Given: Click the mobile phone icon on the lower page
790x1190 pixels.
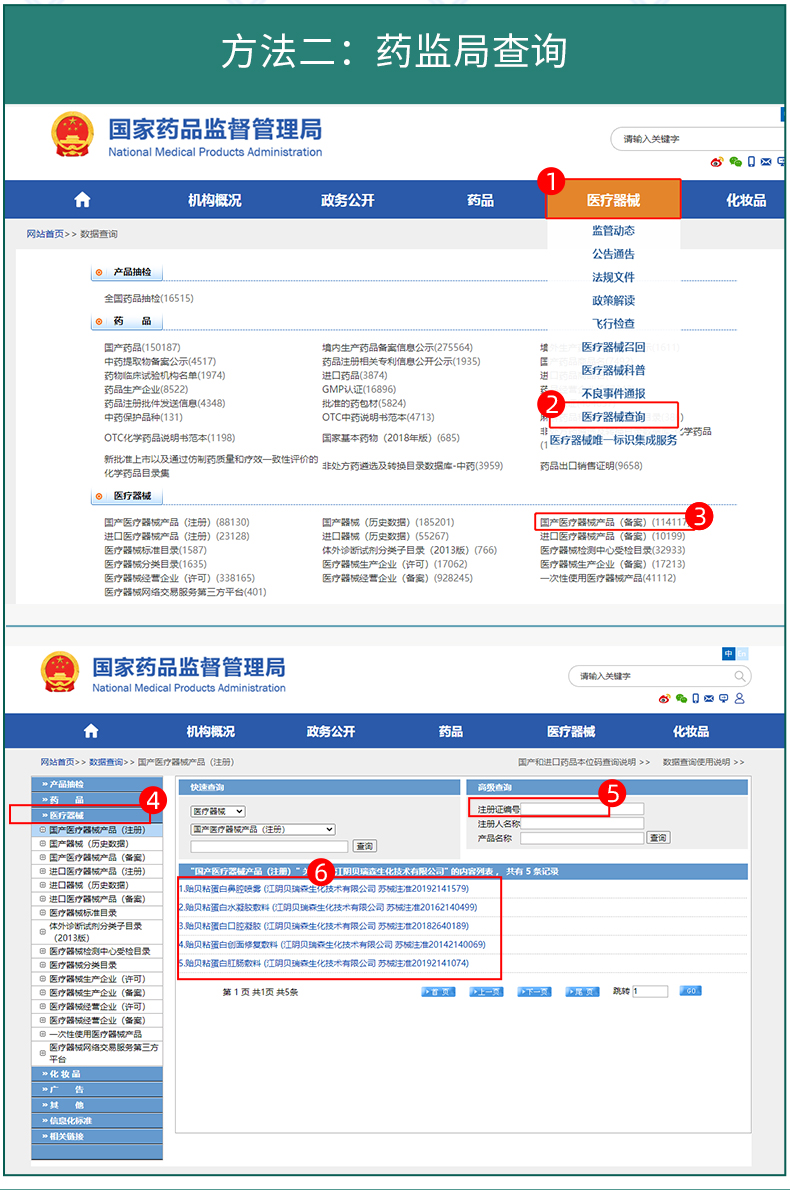Looking at the screenshot, I should pos(695,698).
